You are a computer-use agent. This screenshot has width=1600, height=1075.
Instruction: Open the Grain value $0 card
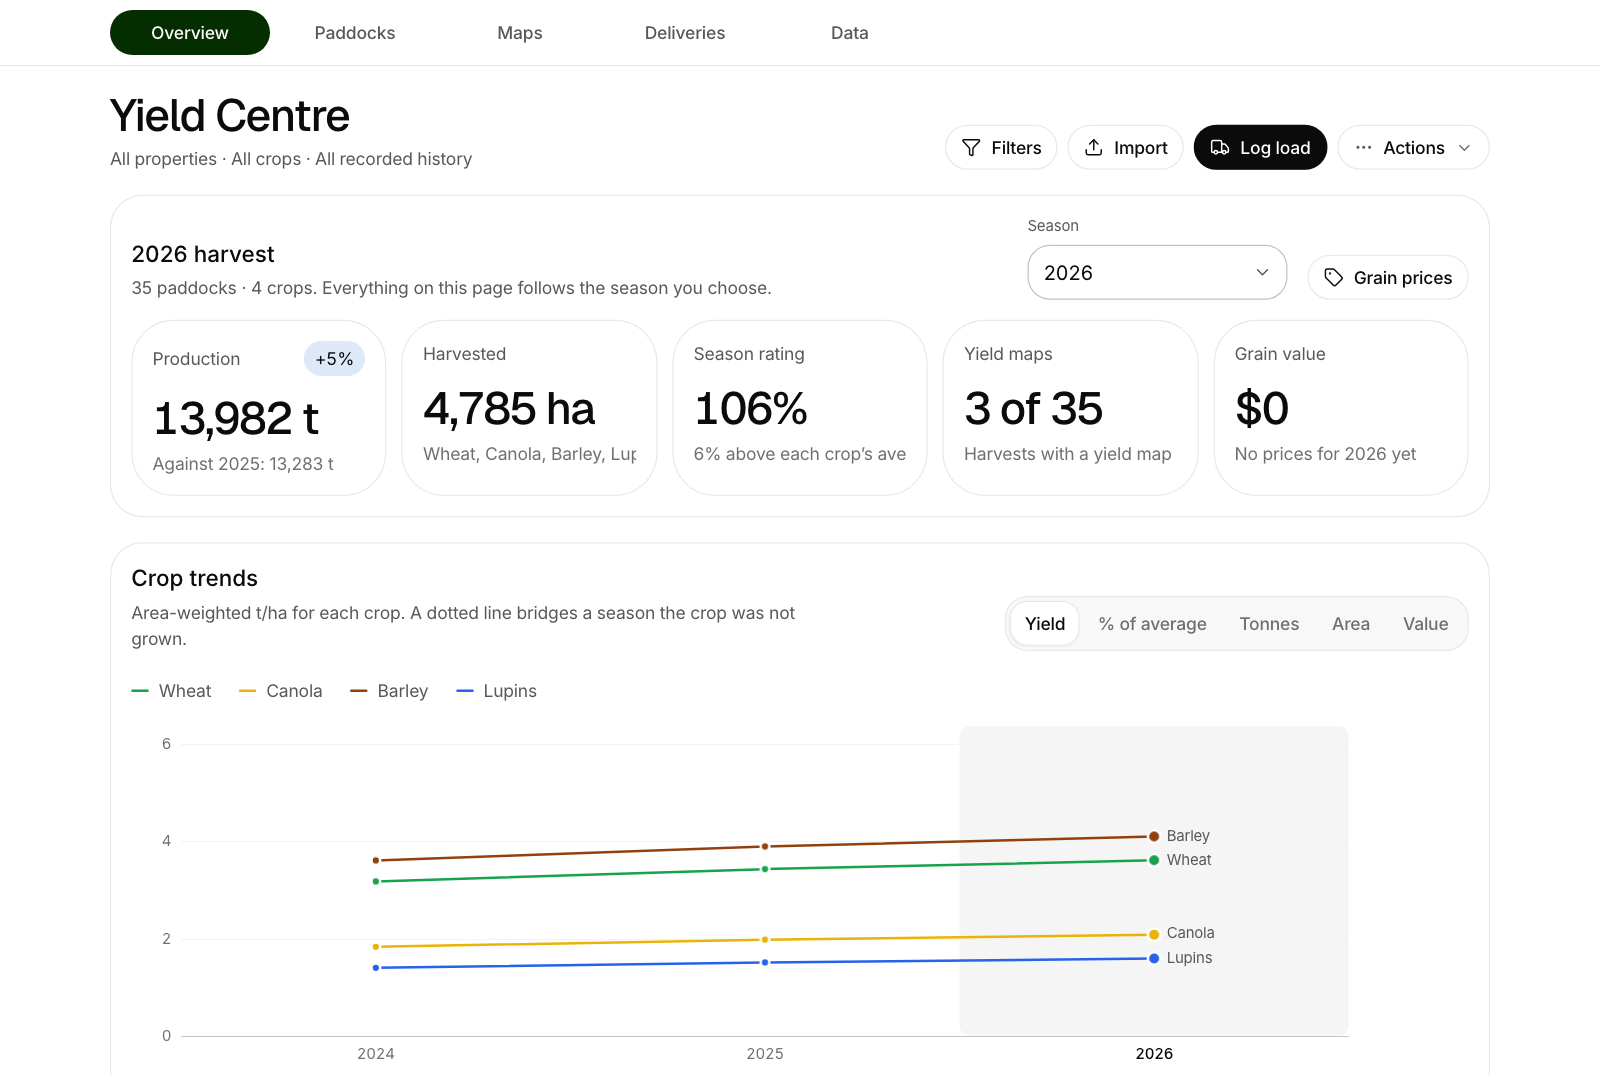coord(1341,408)
